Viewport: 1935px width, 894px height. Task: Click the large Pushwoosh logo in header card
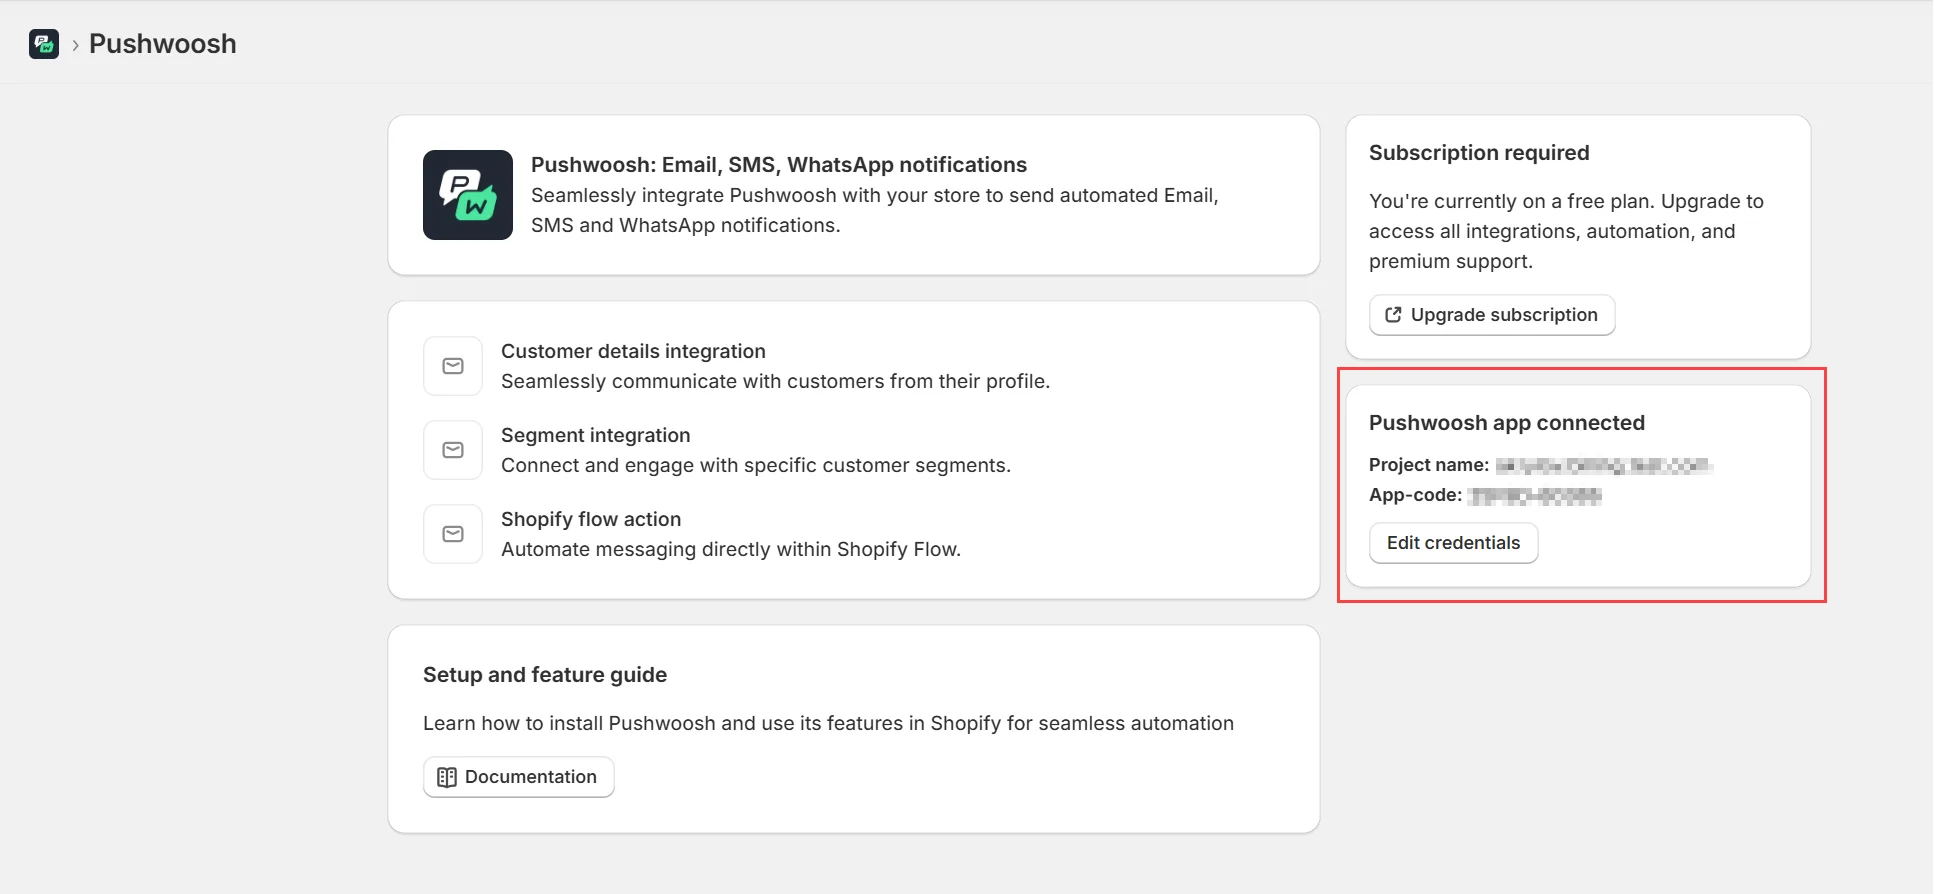467,195
